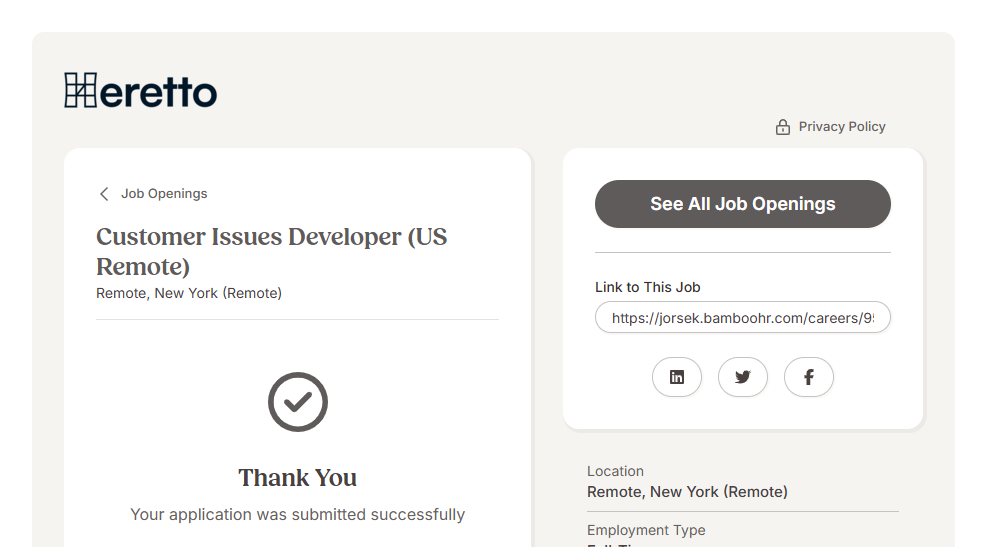The height and width of the screenshot is (547, 987).
Task: Click the back chevron arrow
Action: click(x=104, y=194)
